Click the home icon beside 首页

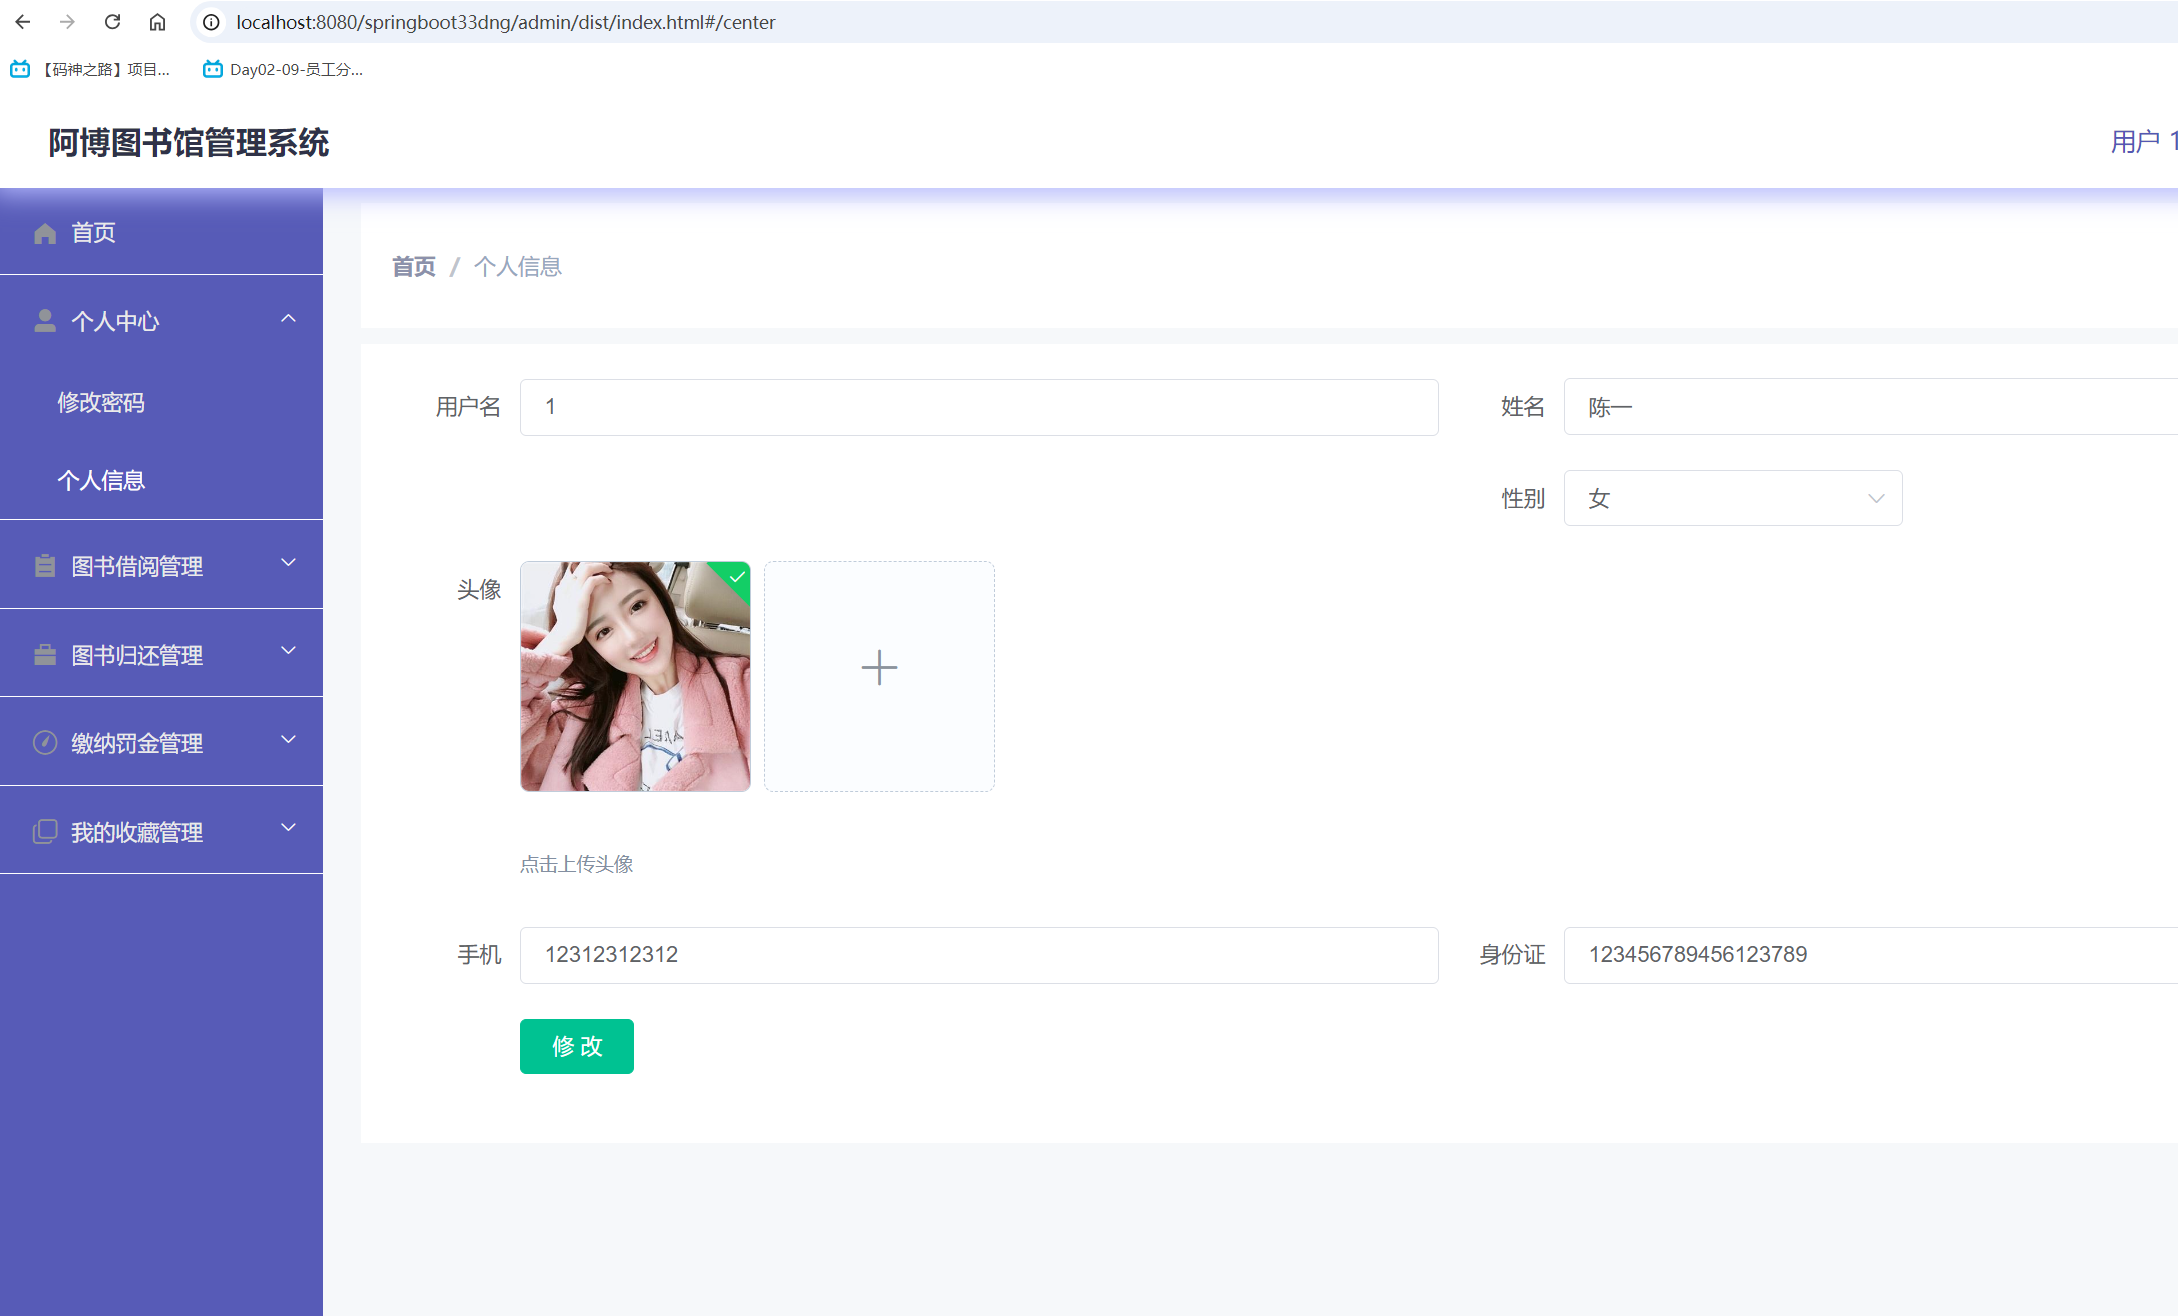tap(44, 232)
